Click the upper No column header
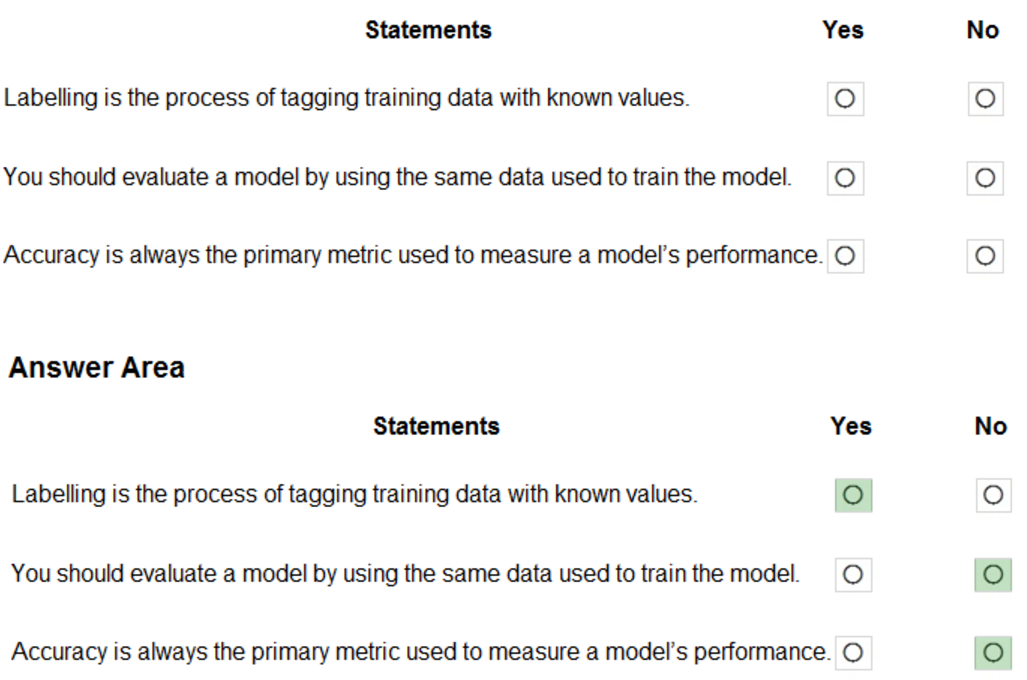This screenshot has width=1027, height=680. pos(983,30)
